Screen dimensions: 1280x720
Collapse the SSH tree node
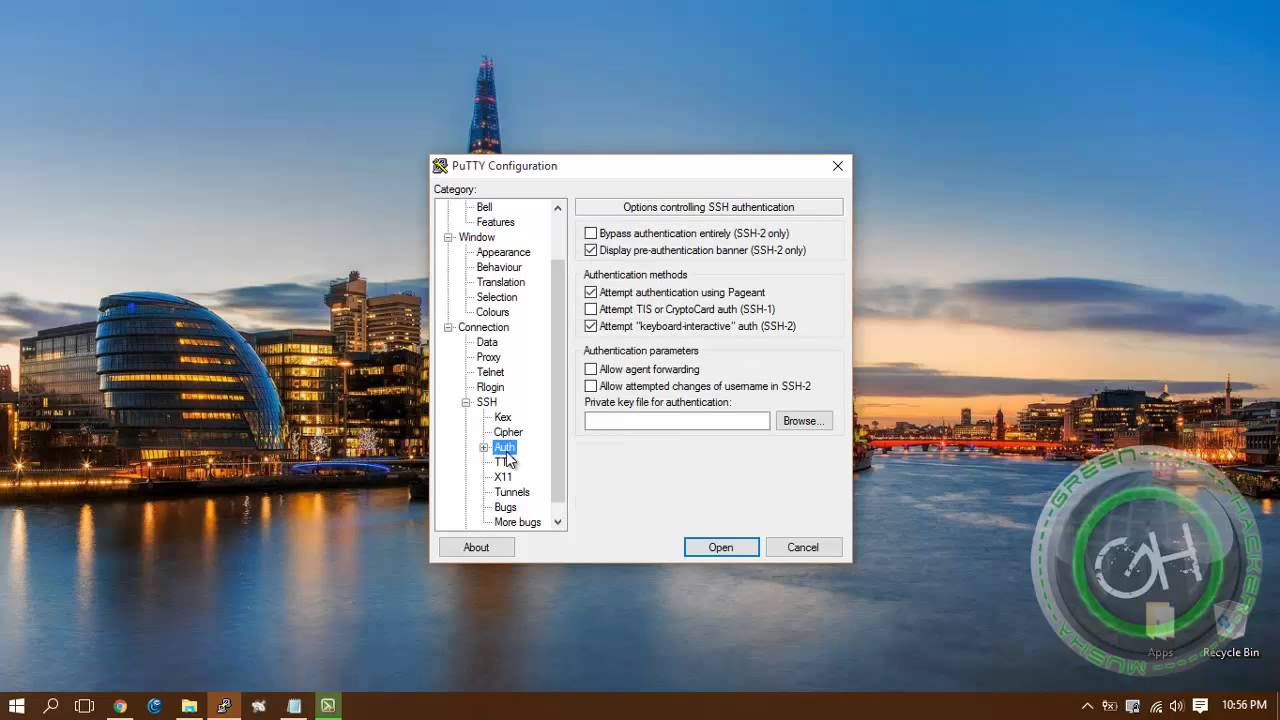pos(466,402)
